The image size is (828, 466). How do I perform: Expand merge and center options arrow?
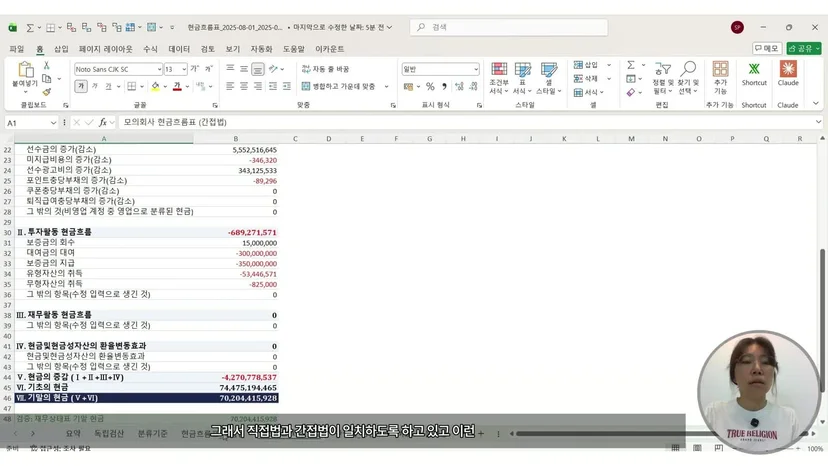pos(387,87)
